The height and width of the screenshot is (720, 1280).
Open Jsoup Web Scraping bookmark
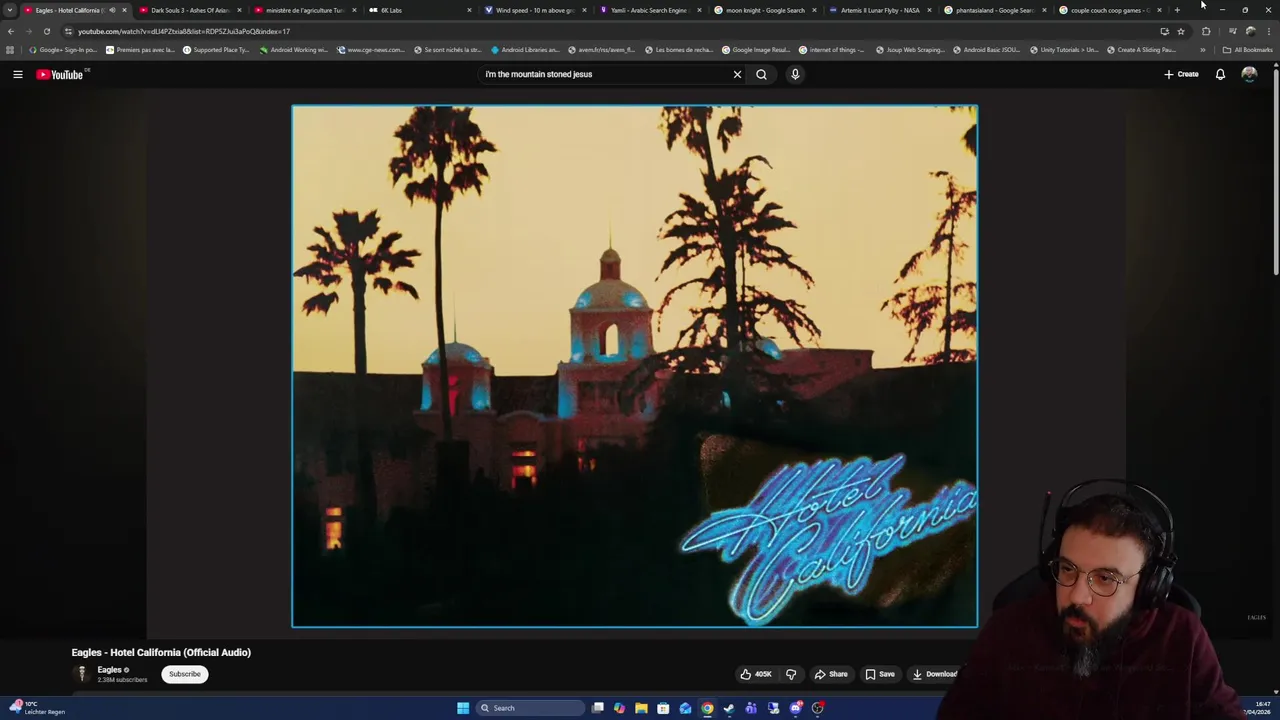[910, 49]
